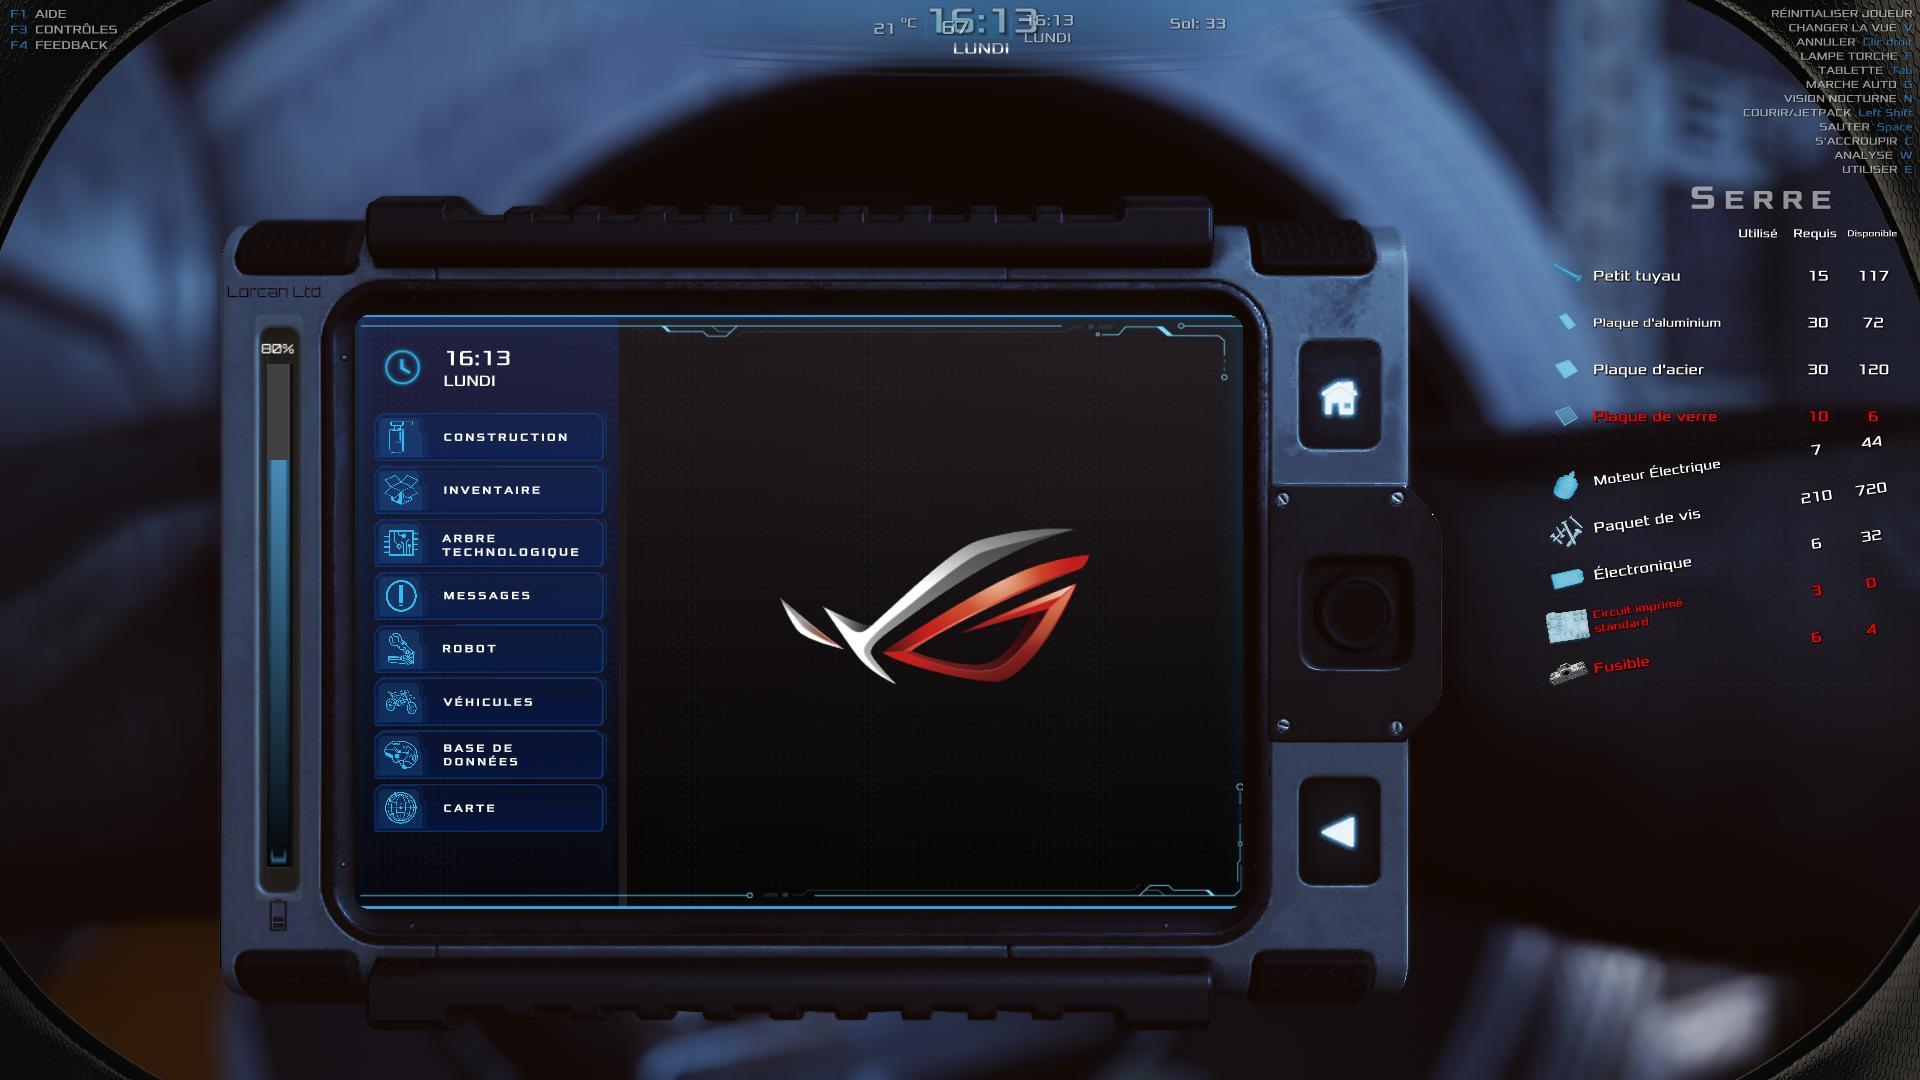
Task: Click the 'Requis' column header
Action: (x=1814, y=233)
